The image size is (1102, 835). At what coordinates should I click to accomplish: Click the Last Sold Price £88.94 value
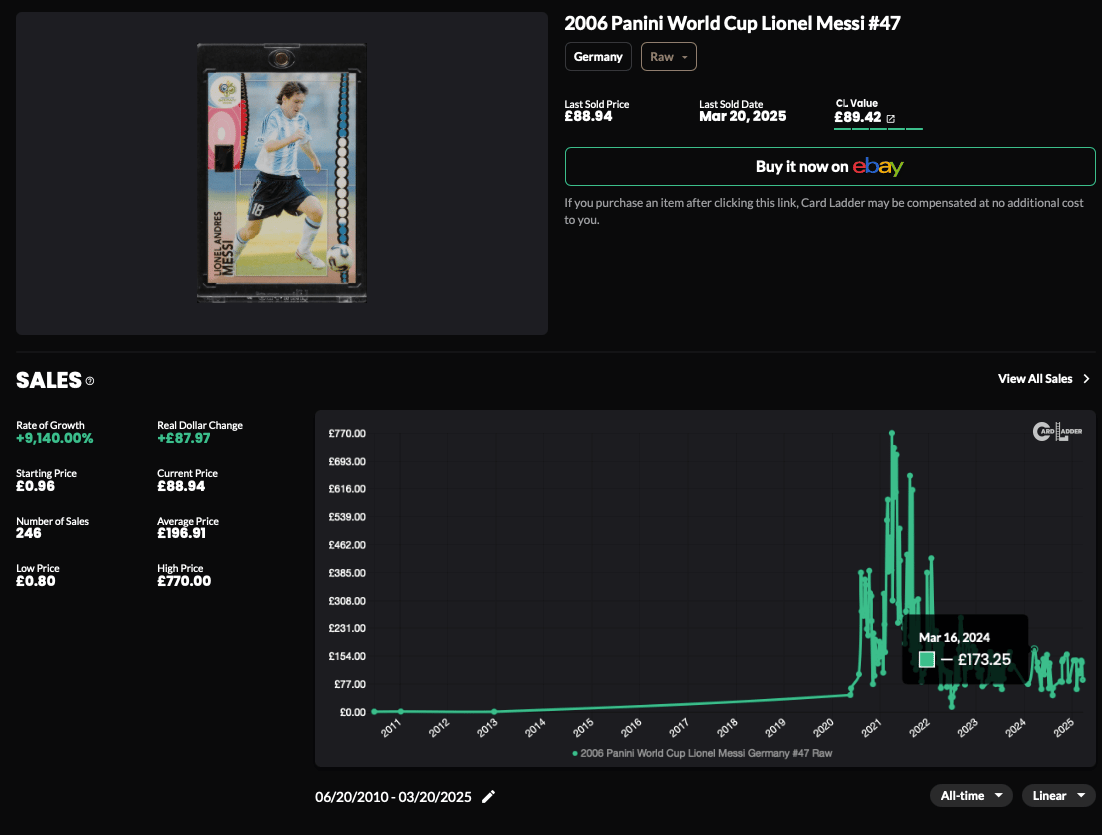(588, 117)
